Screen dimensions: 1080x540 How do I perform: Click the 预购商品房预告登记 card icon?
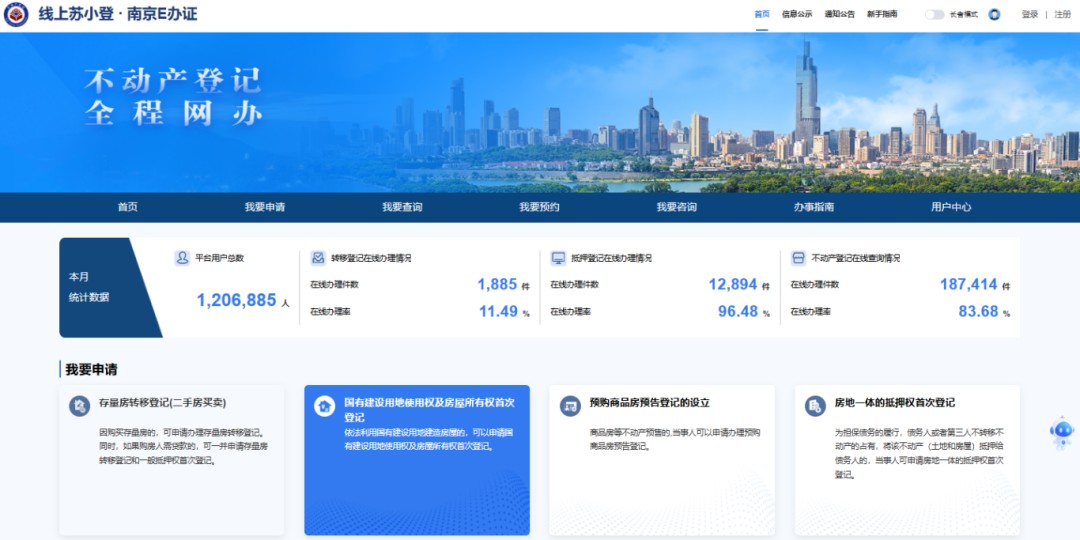click(570, 406)
